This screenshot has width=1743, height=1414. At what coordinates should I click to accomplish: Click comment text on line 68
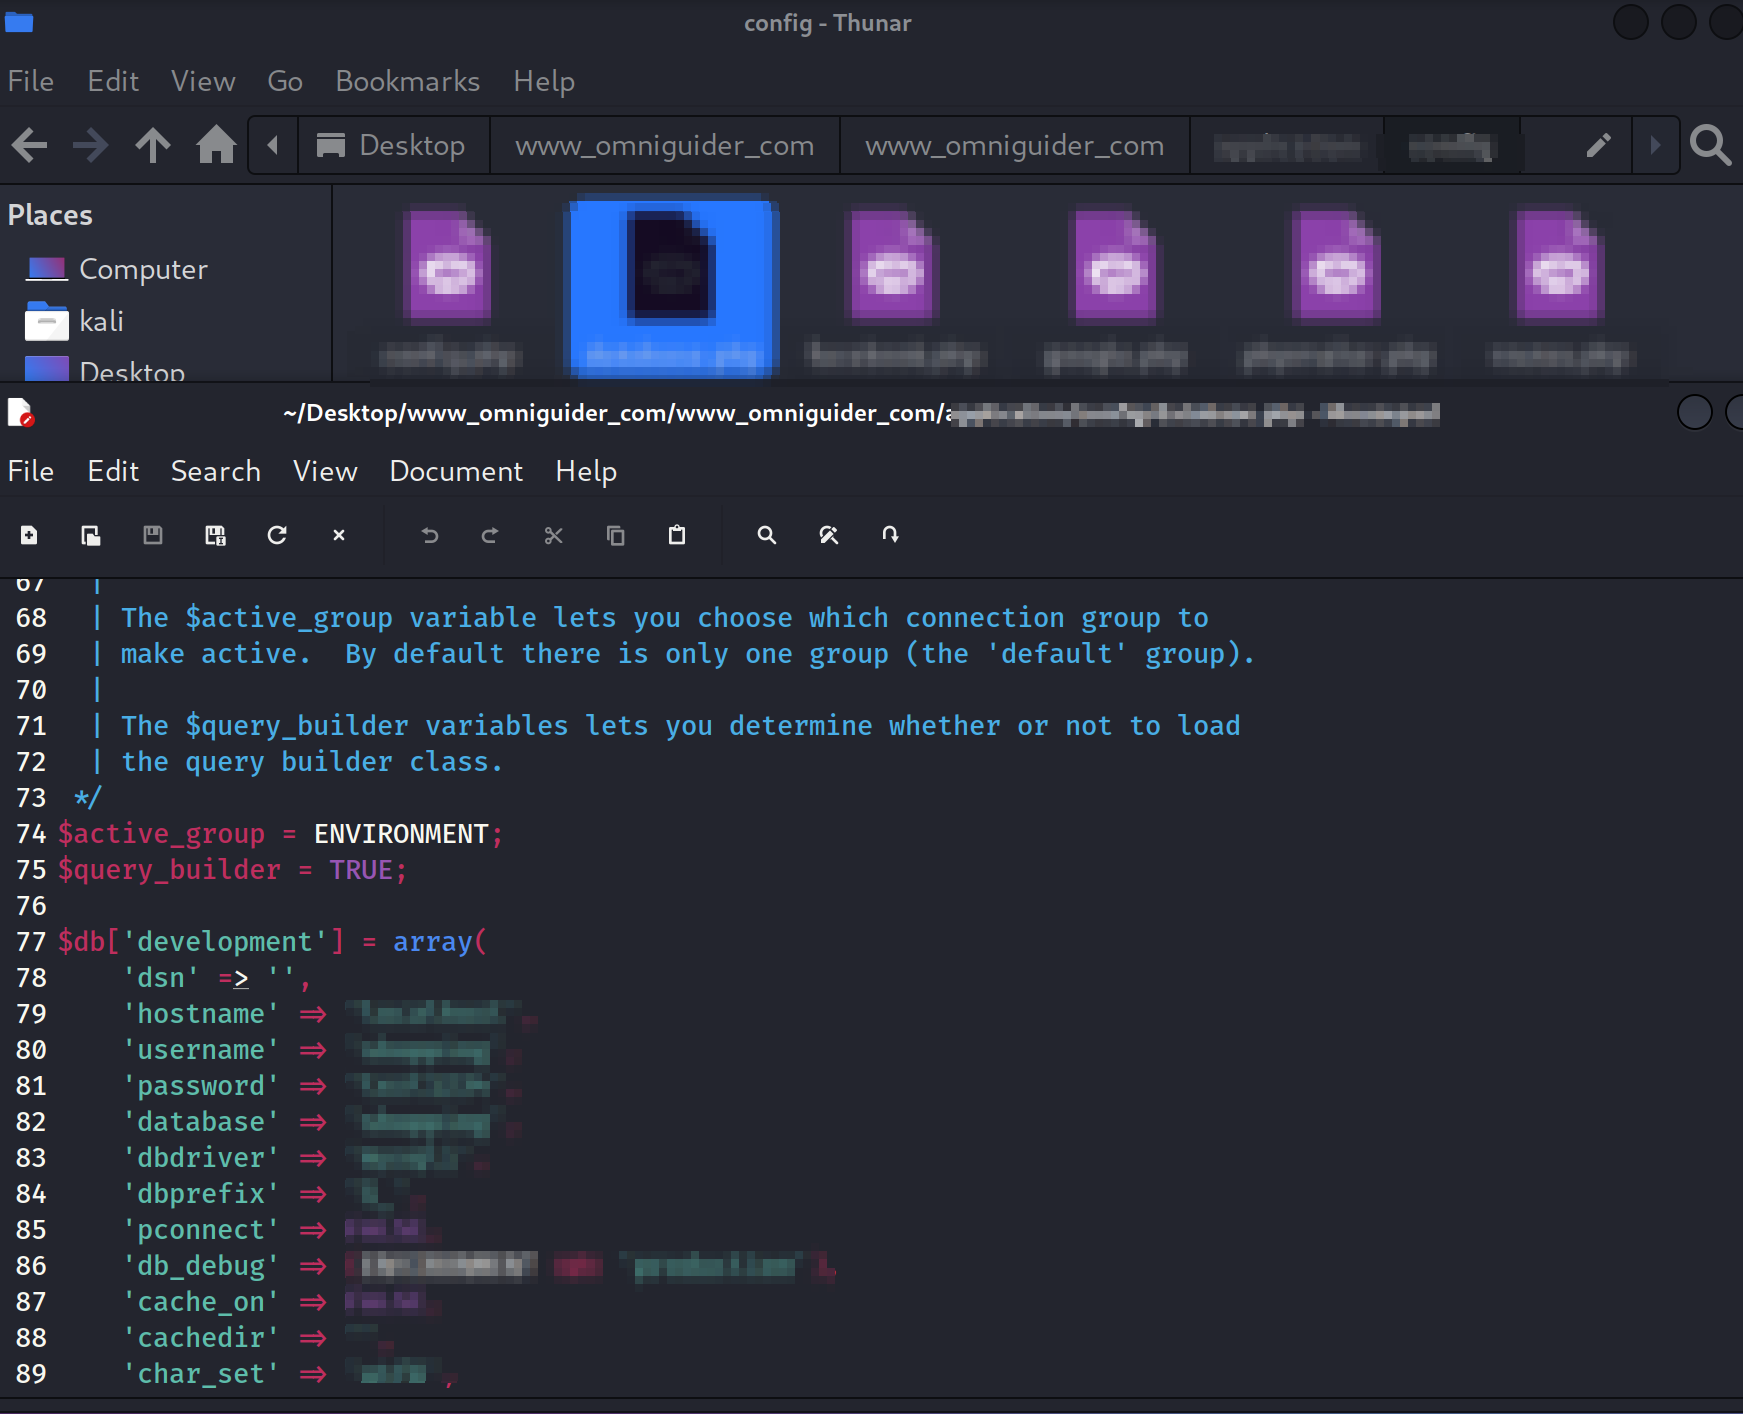pyautogui.click(x=665, y=618)
